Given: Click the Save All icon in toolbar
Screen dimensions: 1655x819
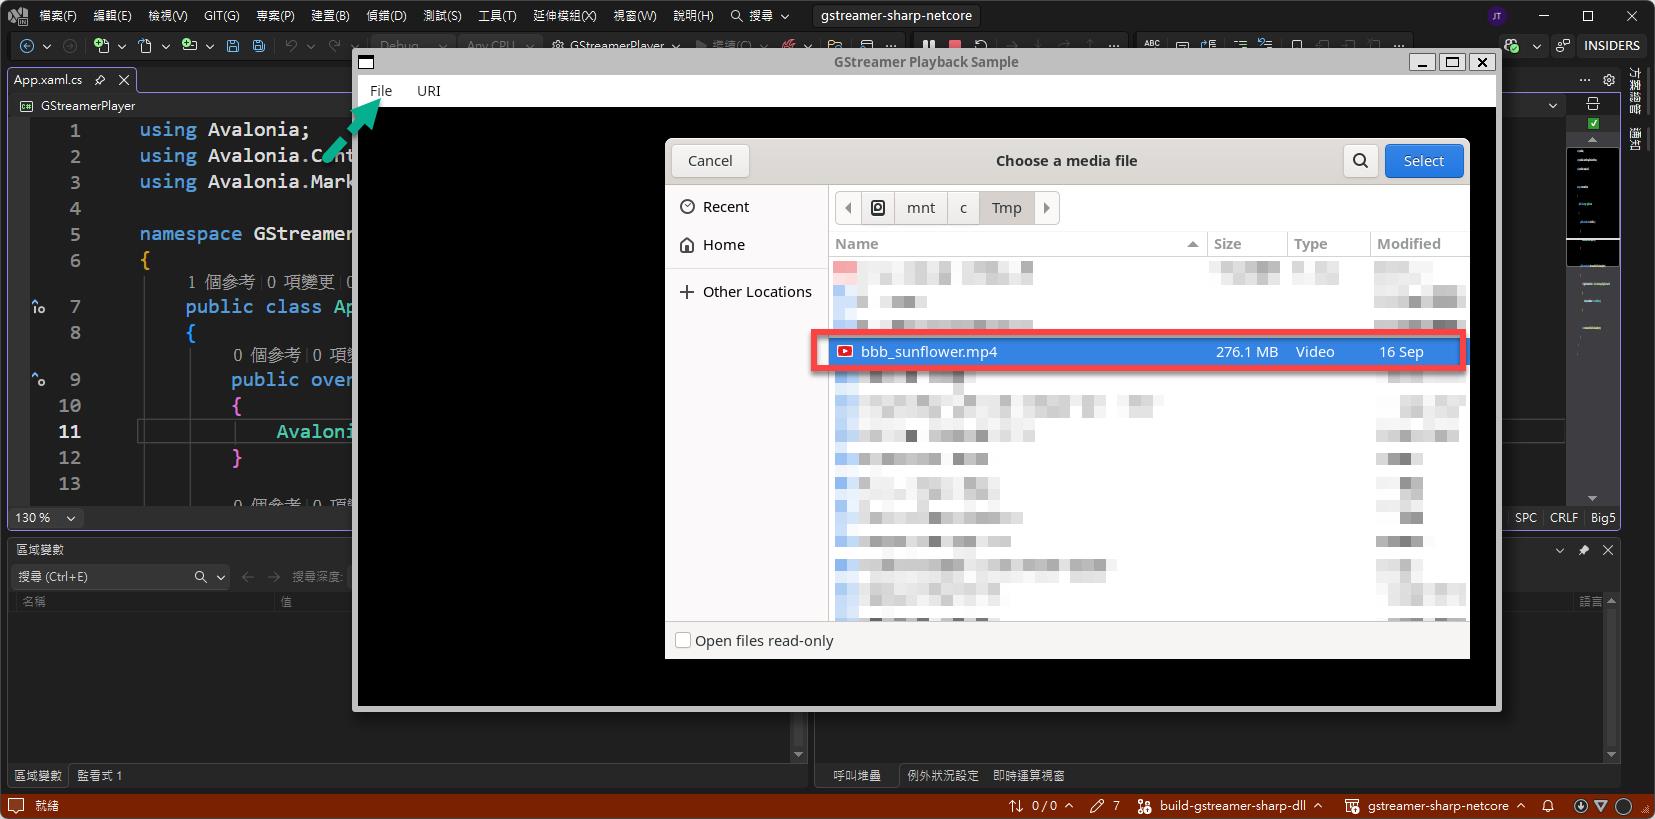Looking at the screenshot, I should pyautogui.click(x=259, y=46).
